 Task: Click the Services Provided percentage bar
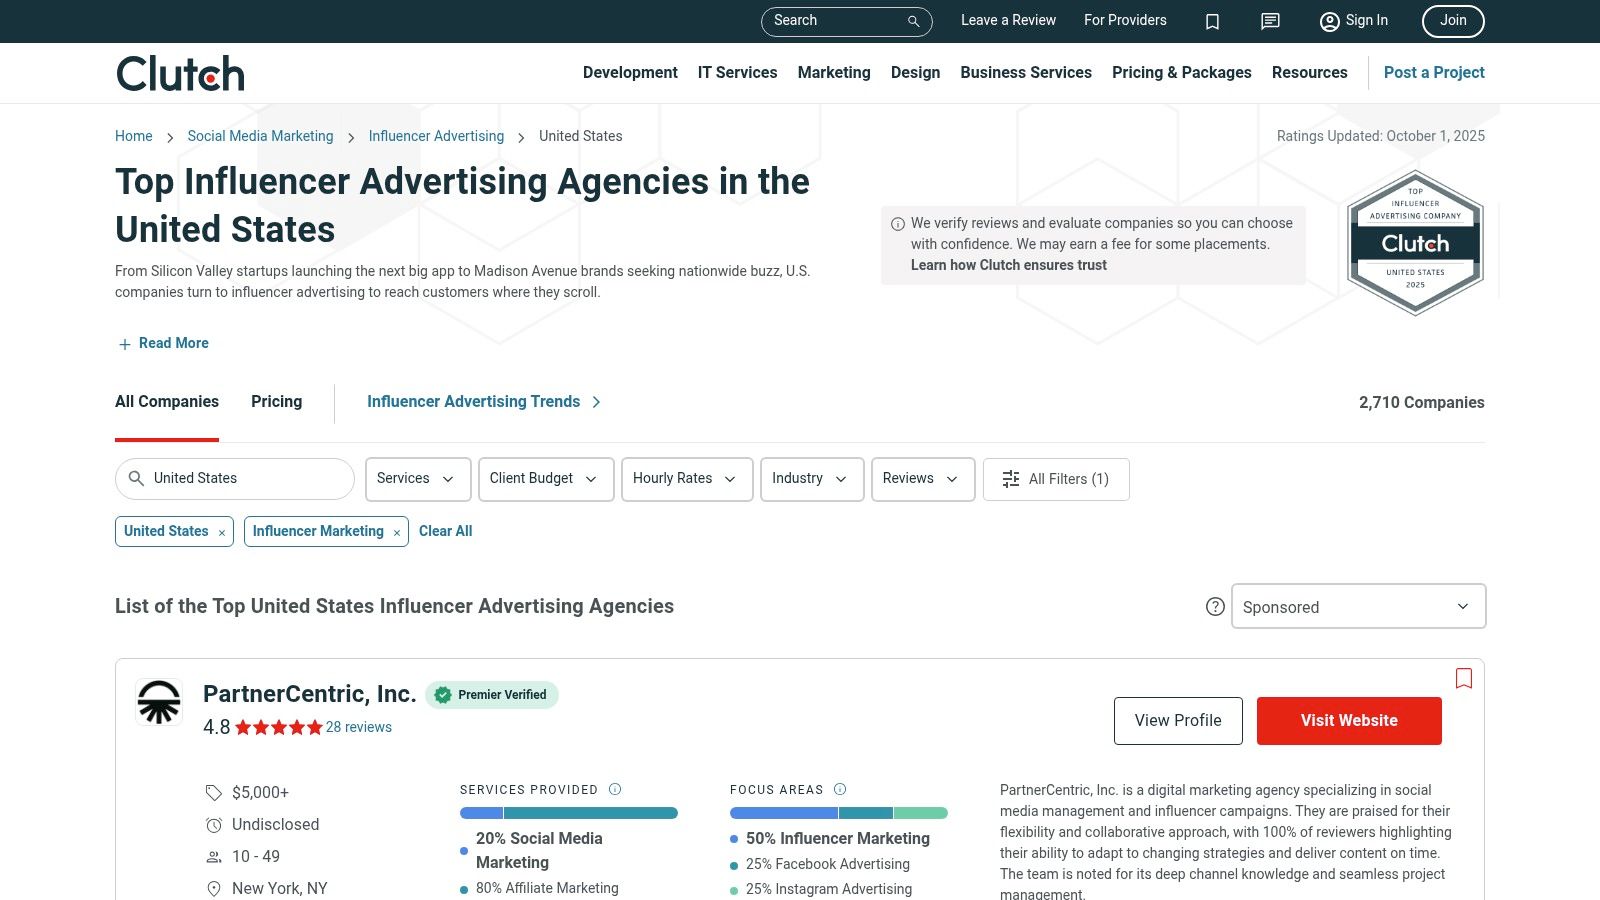pos(569,813)
